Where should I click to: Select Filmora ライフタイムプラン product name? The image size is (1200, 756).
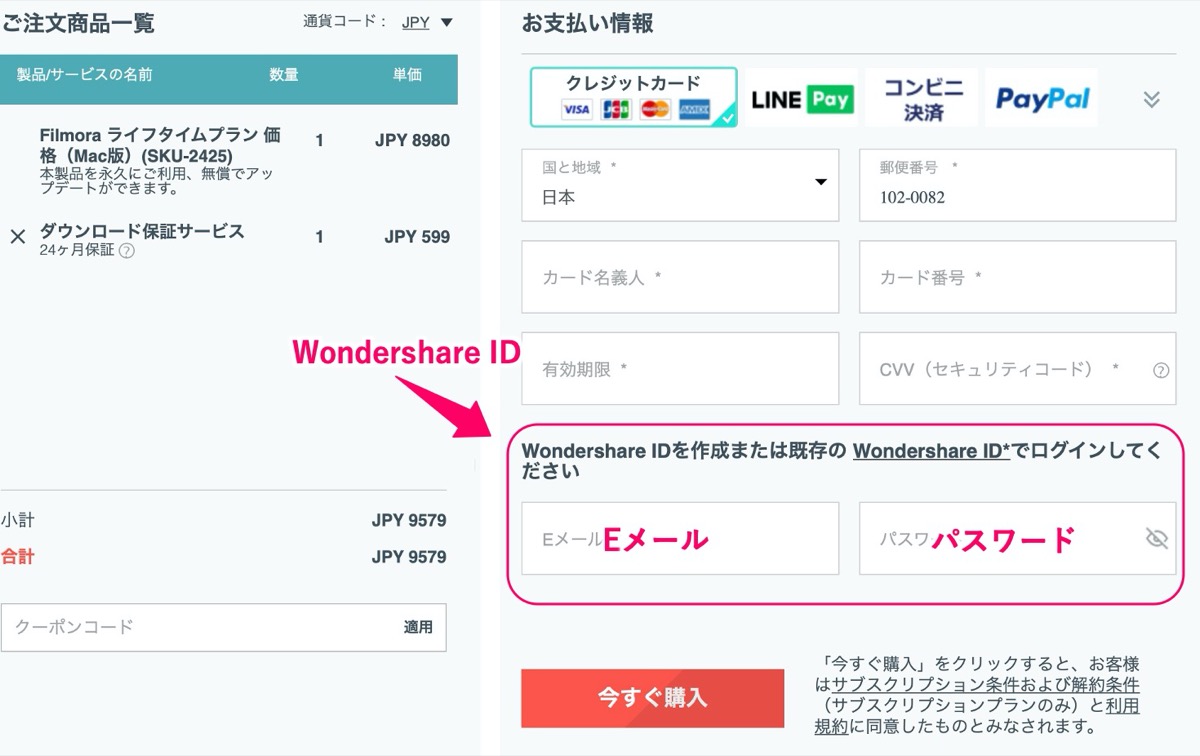coord(160,146)
